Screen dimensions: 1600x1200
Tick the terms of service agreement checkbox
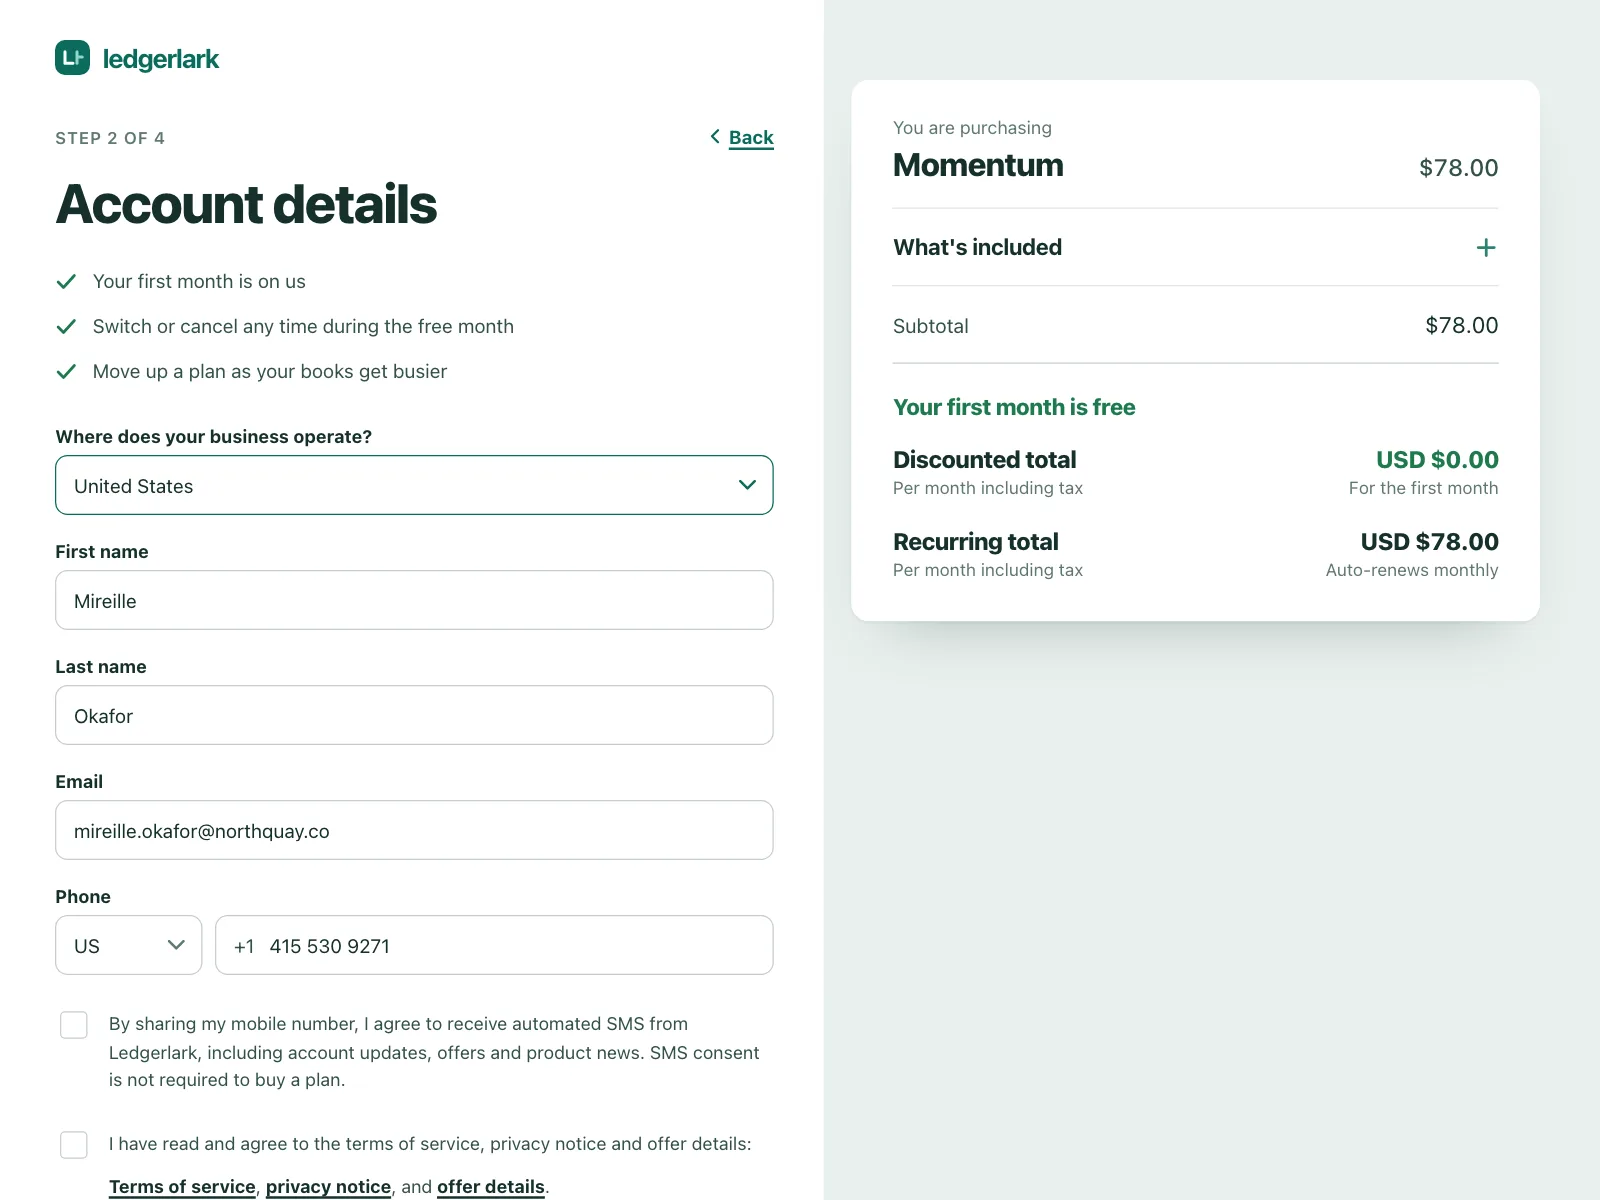pyautogui.click(x=74, y=1145)
